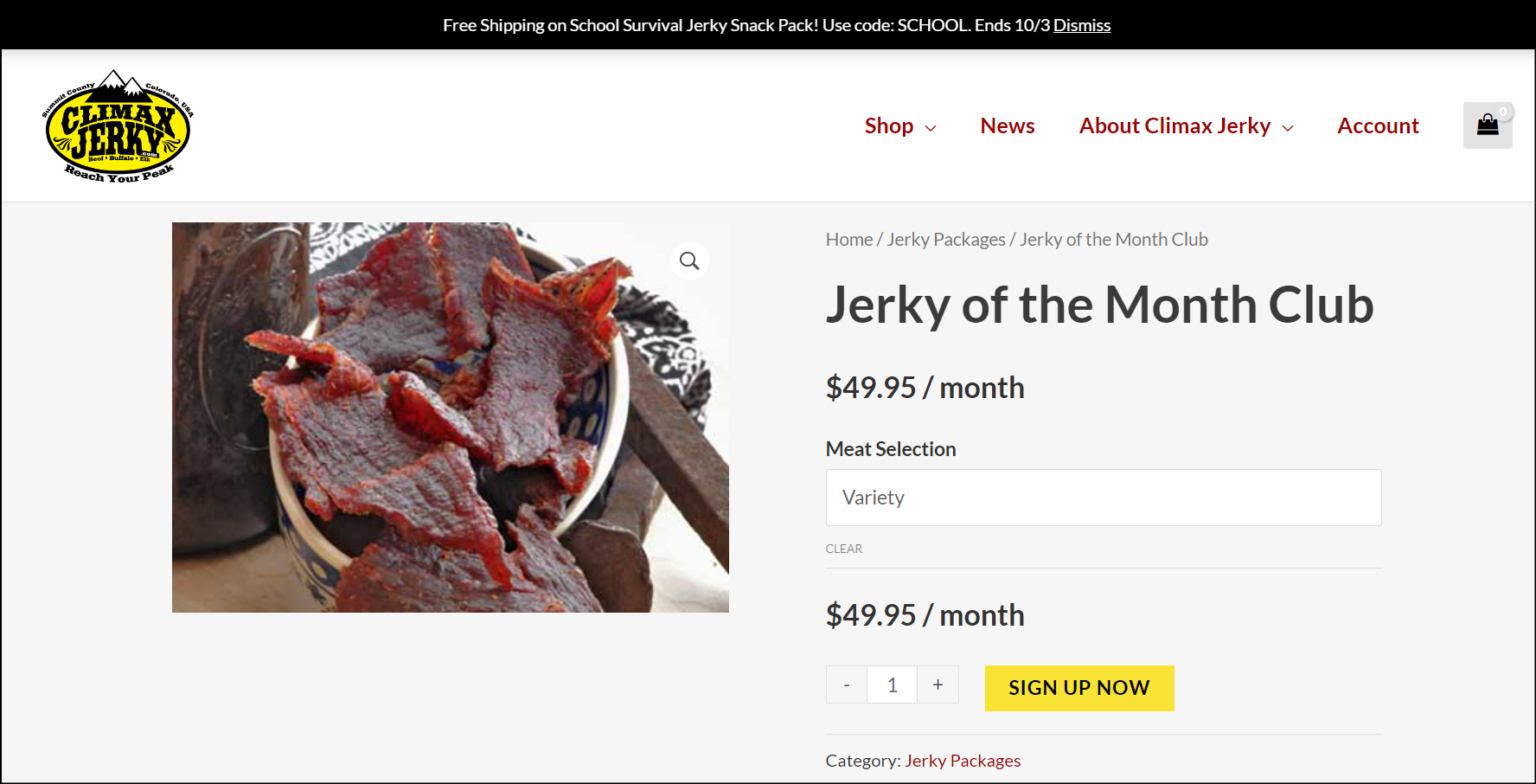Open the Jerky Packages category link
The image size is (1536, 784).
[962, 760]
